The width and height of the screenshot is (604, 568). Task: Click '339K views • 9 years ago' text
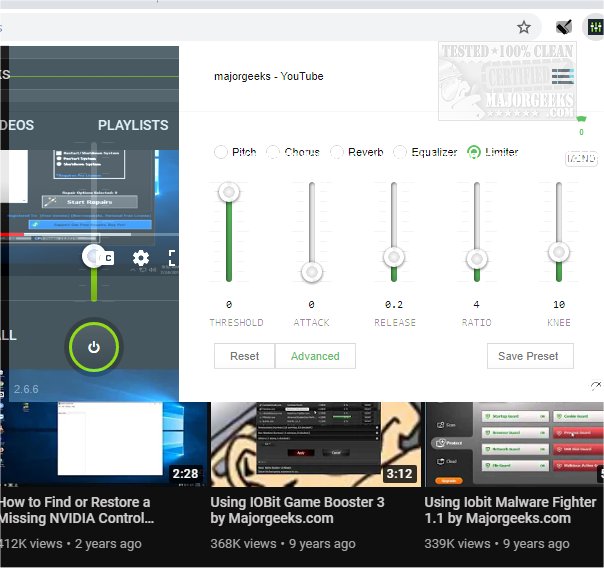[497, 544]
